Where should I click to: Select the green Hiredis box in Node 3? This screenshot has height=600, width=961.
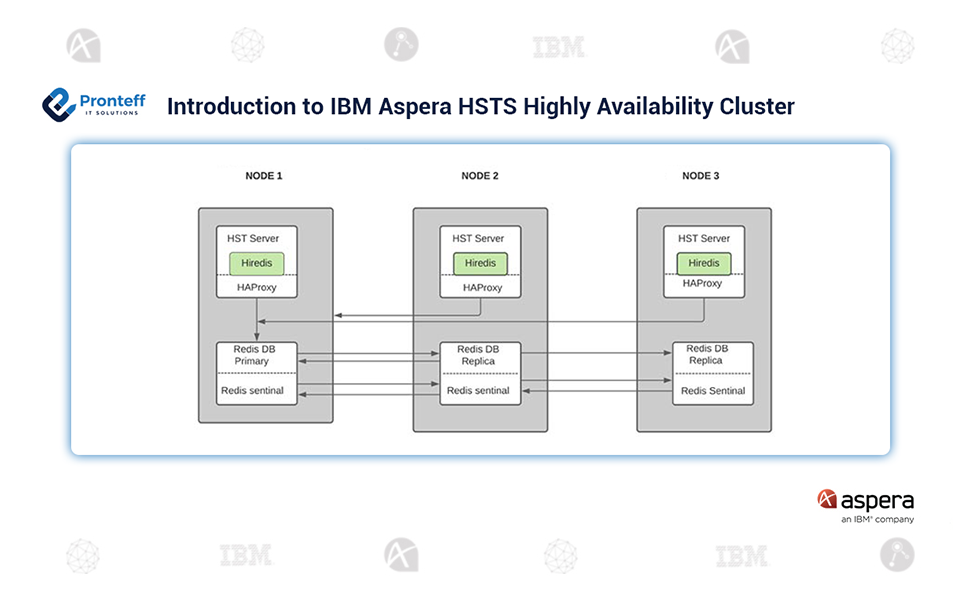coord(704,263)
